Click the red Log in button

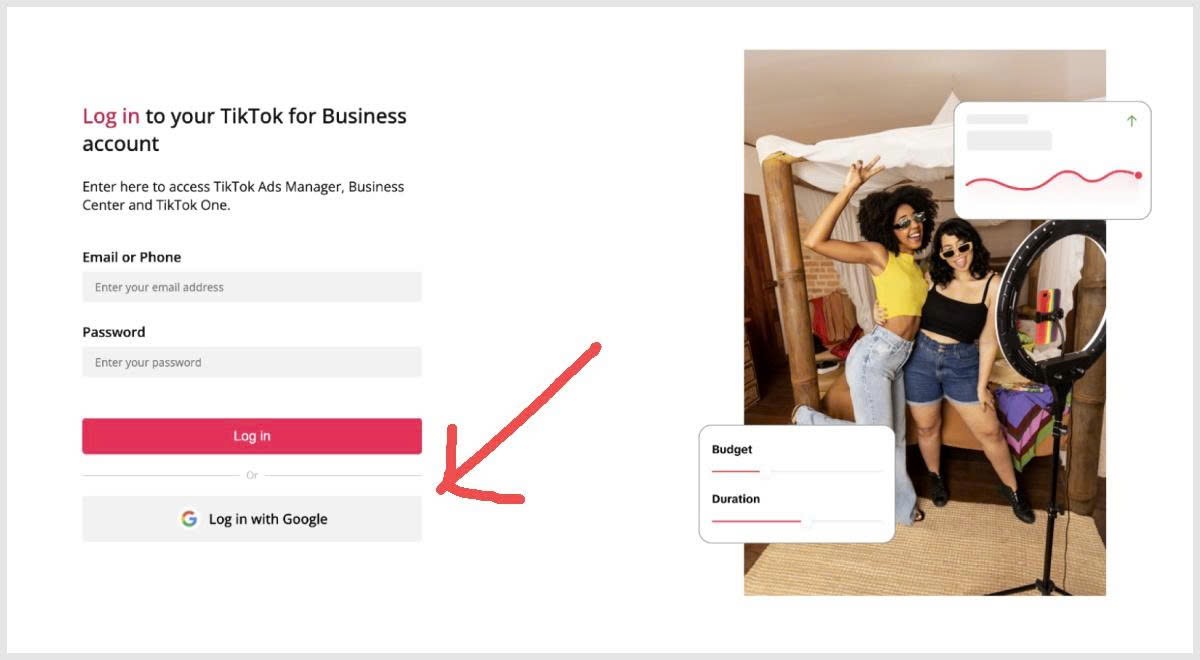[252, 436]
